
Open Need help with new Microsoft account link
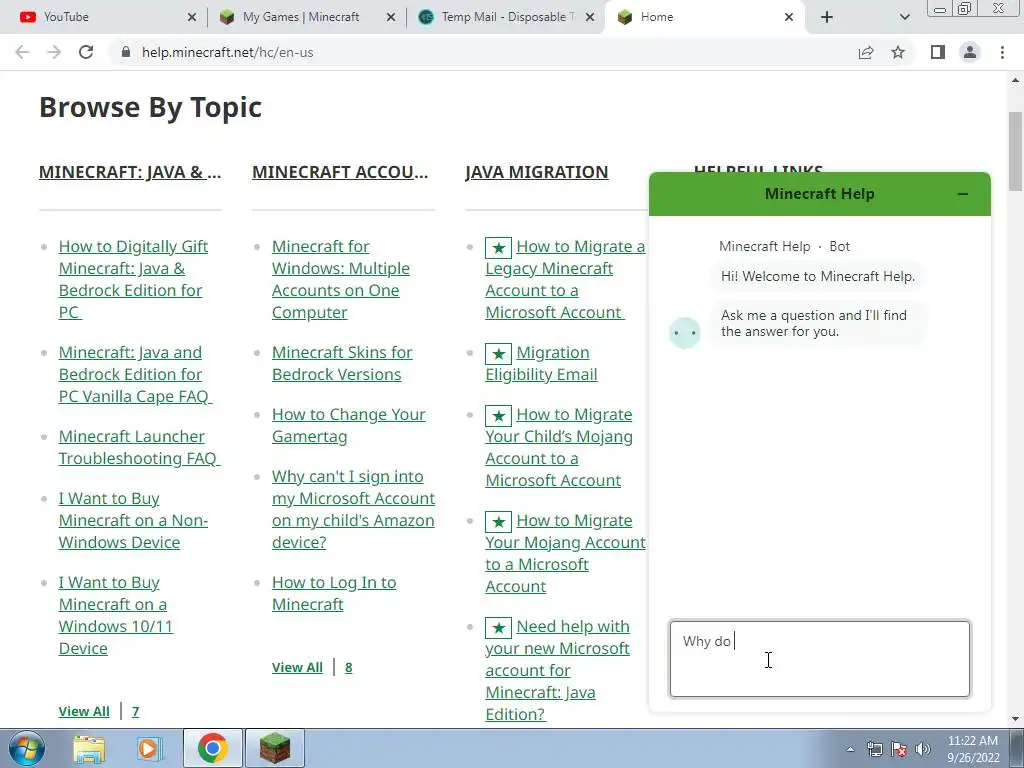pos(558,670)
